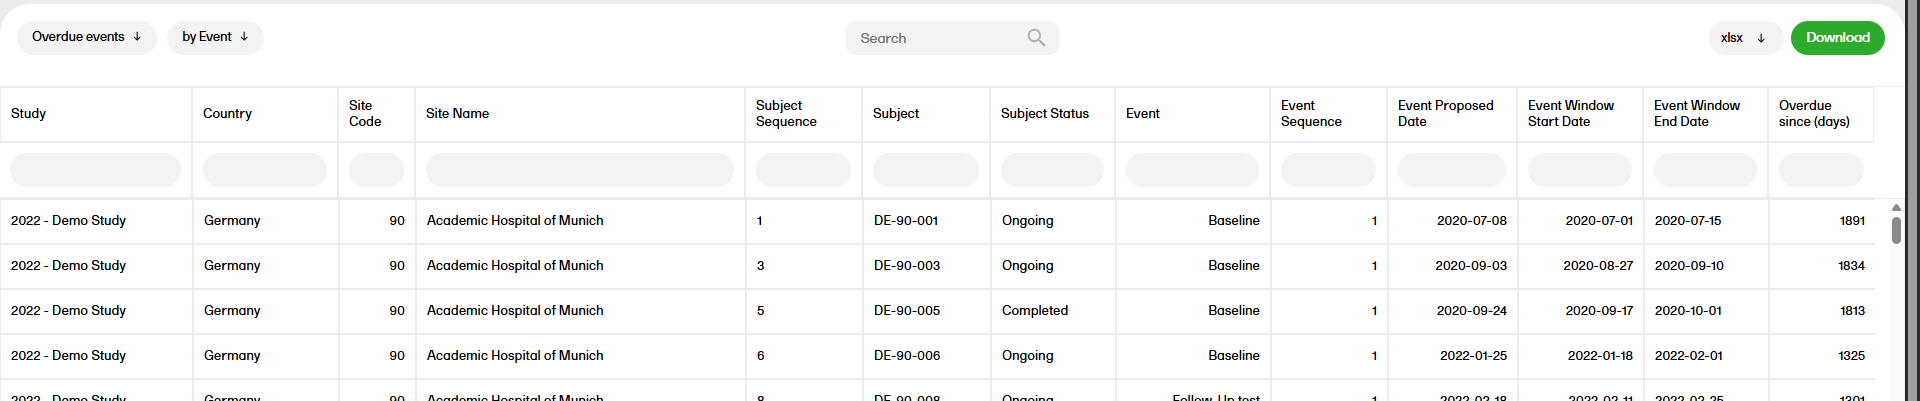The height and width of the screenshot is (401, 1920).
Task: Click the Country column filter field
Action: click(264, 170)
